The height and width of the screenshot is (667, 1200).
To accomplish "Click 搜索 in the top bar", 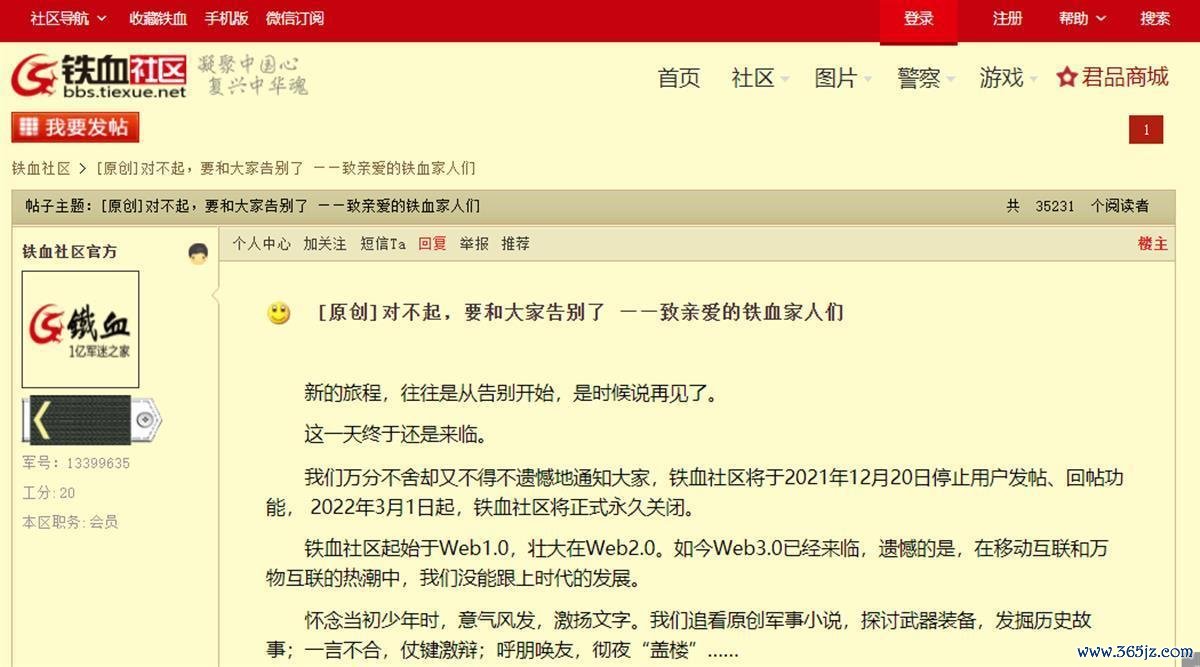I will (x=1155, y=18).
